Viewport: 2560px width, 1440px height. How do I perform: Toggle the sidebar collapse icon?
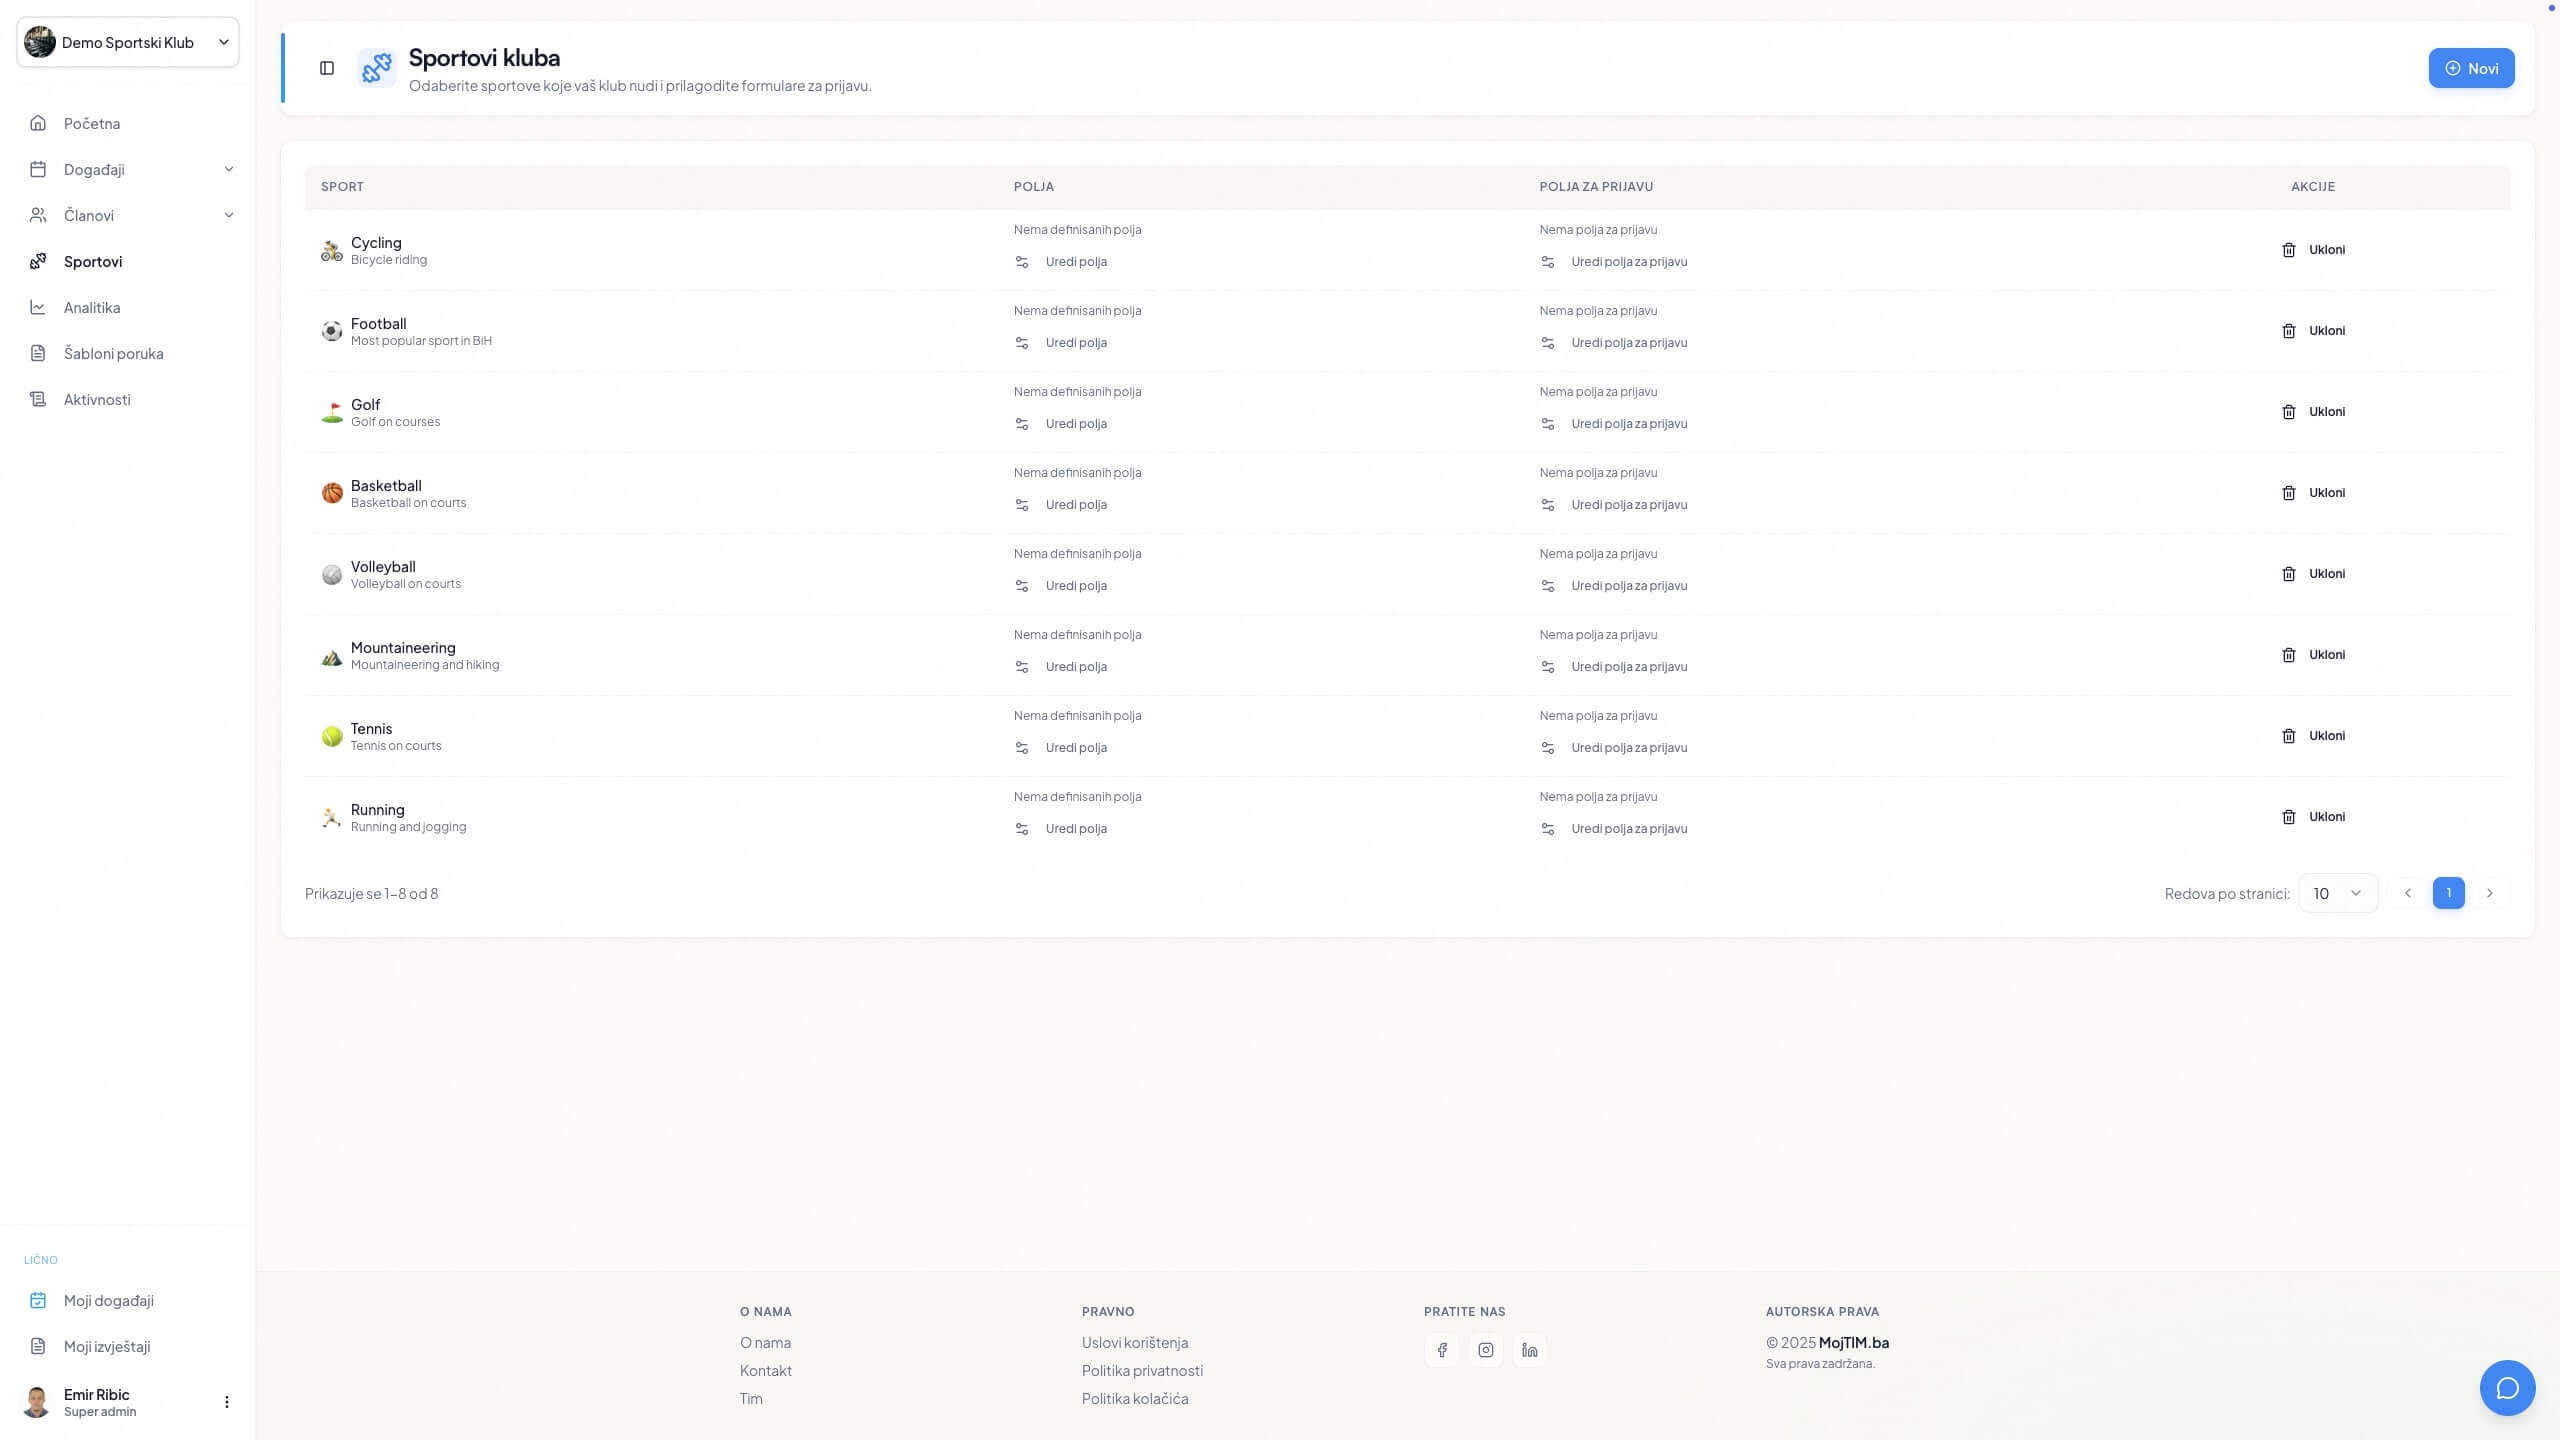tap(327, 68)
